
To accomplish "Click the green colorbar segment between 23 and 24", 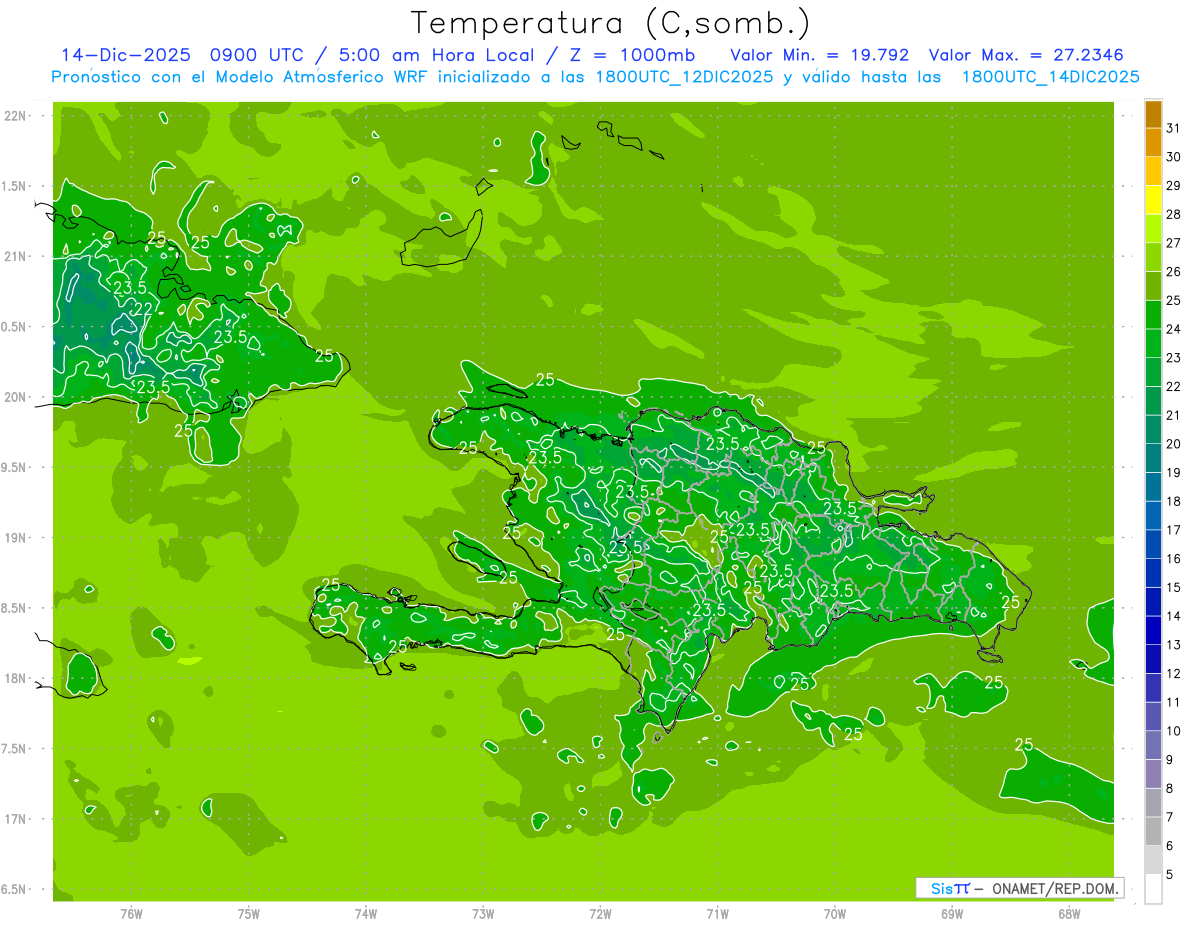I will 1153,343.
